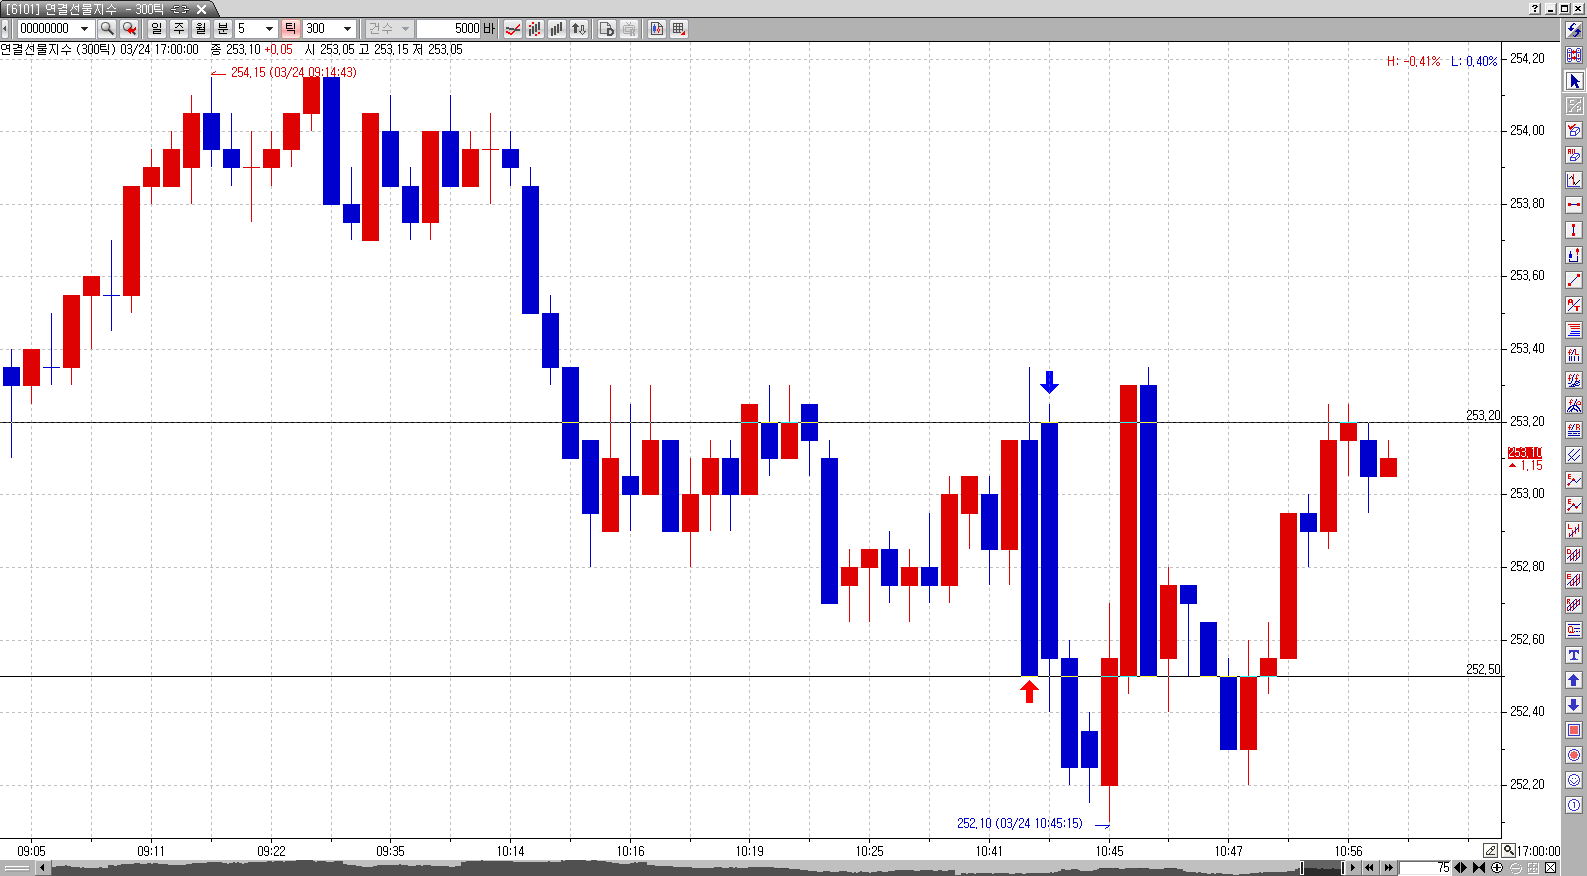This screenshot has width=1587, height=876.
Task: Click the 5000 bar count input field
Action: pyautogui.click(x=449, y=29)
